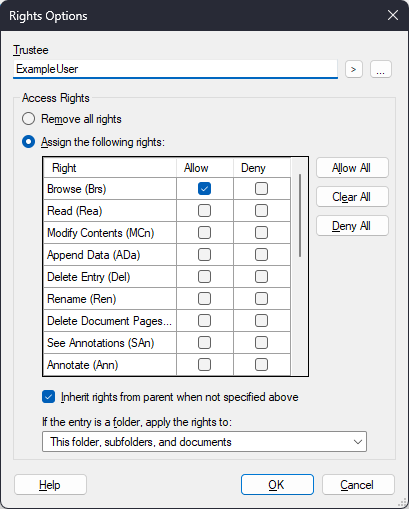The width and height of the screenshot is (409, 509).
Task: Select 'Remove all rights' radio option
Action: [28, 119]
